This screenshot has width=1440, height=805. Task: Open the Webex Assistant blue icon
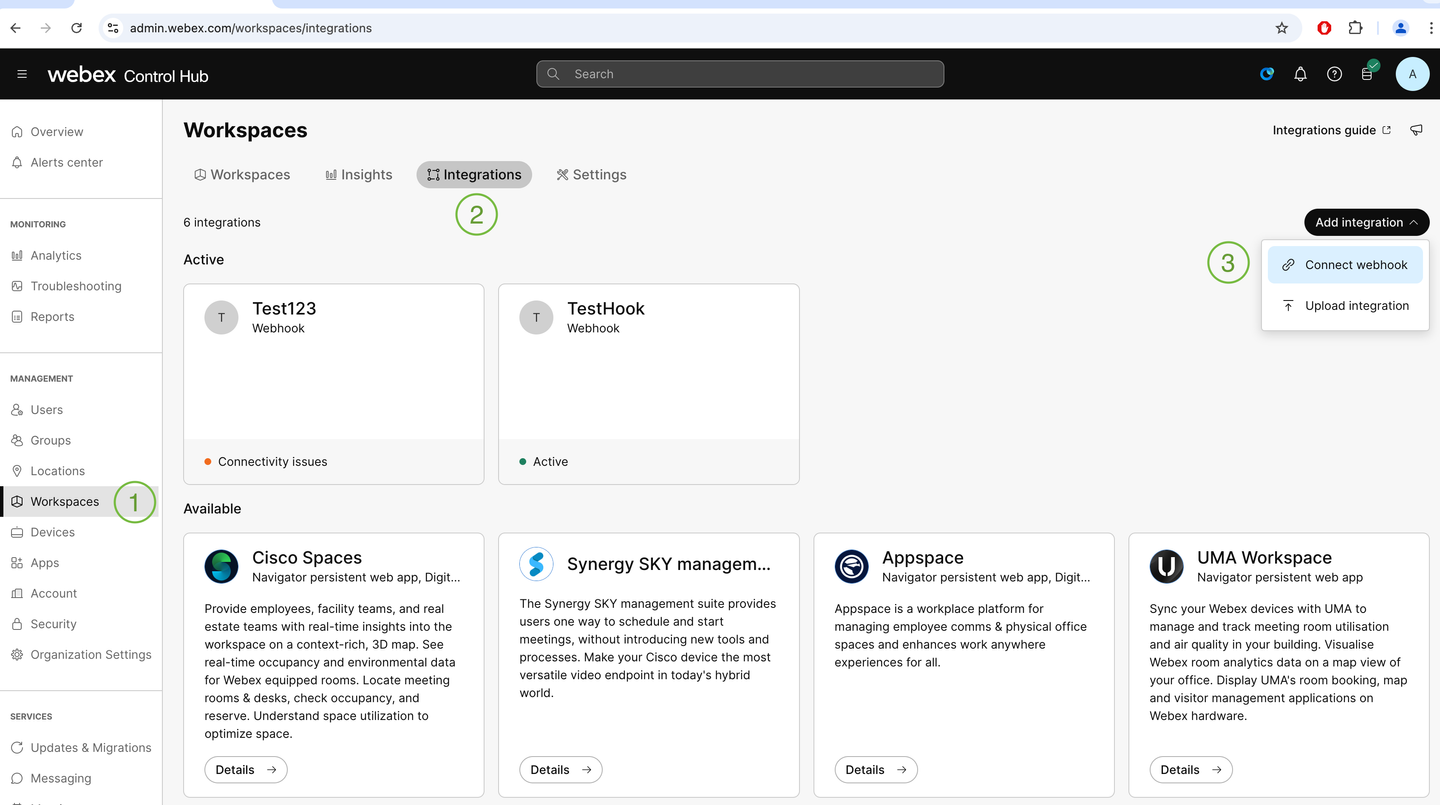pos(1267,74)
